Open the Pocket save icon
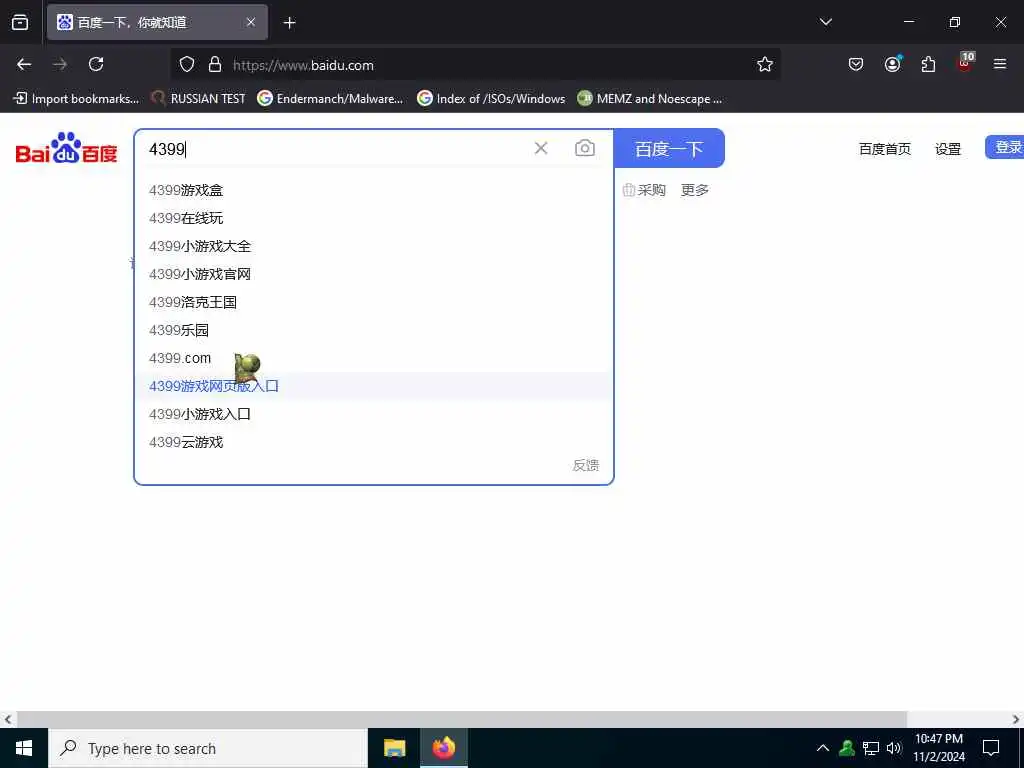Image resolution: width=1024 pixels, height=768 pixels. point(856,64)
